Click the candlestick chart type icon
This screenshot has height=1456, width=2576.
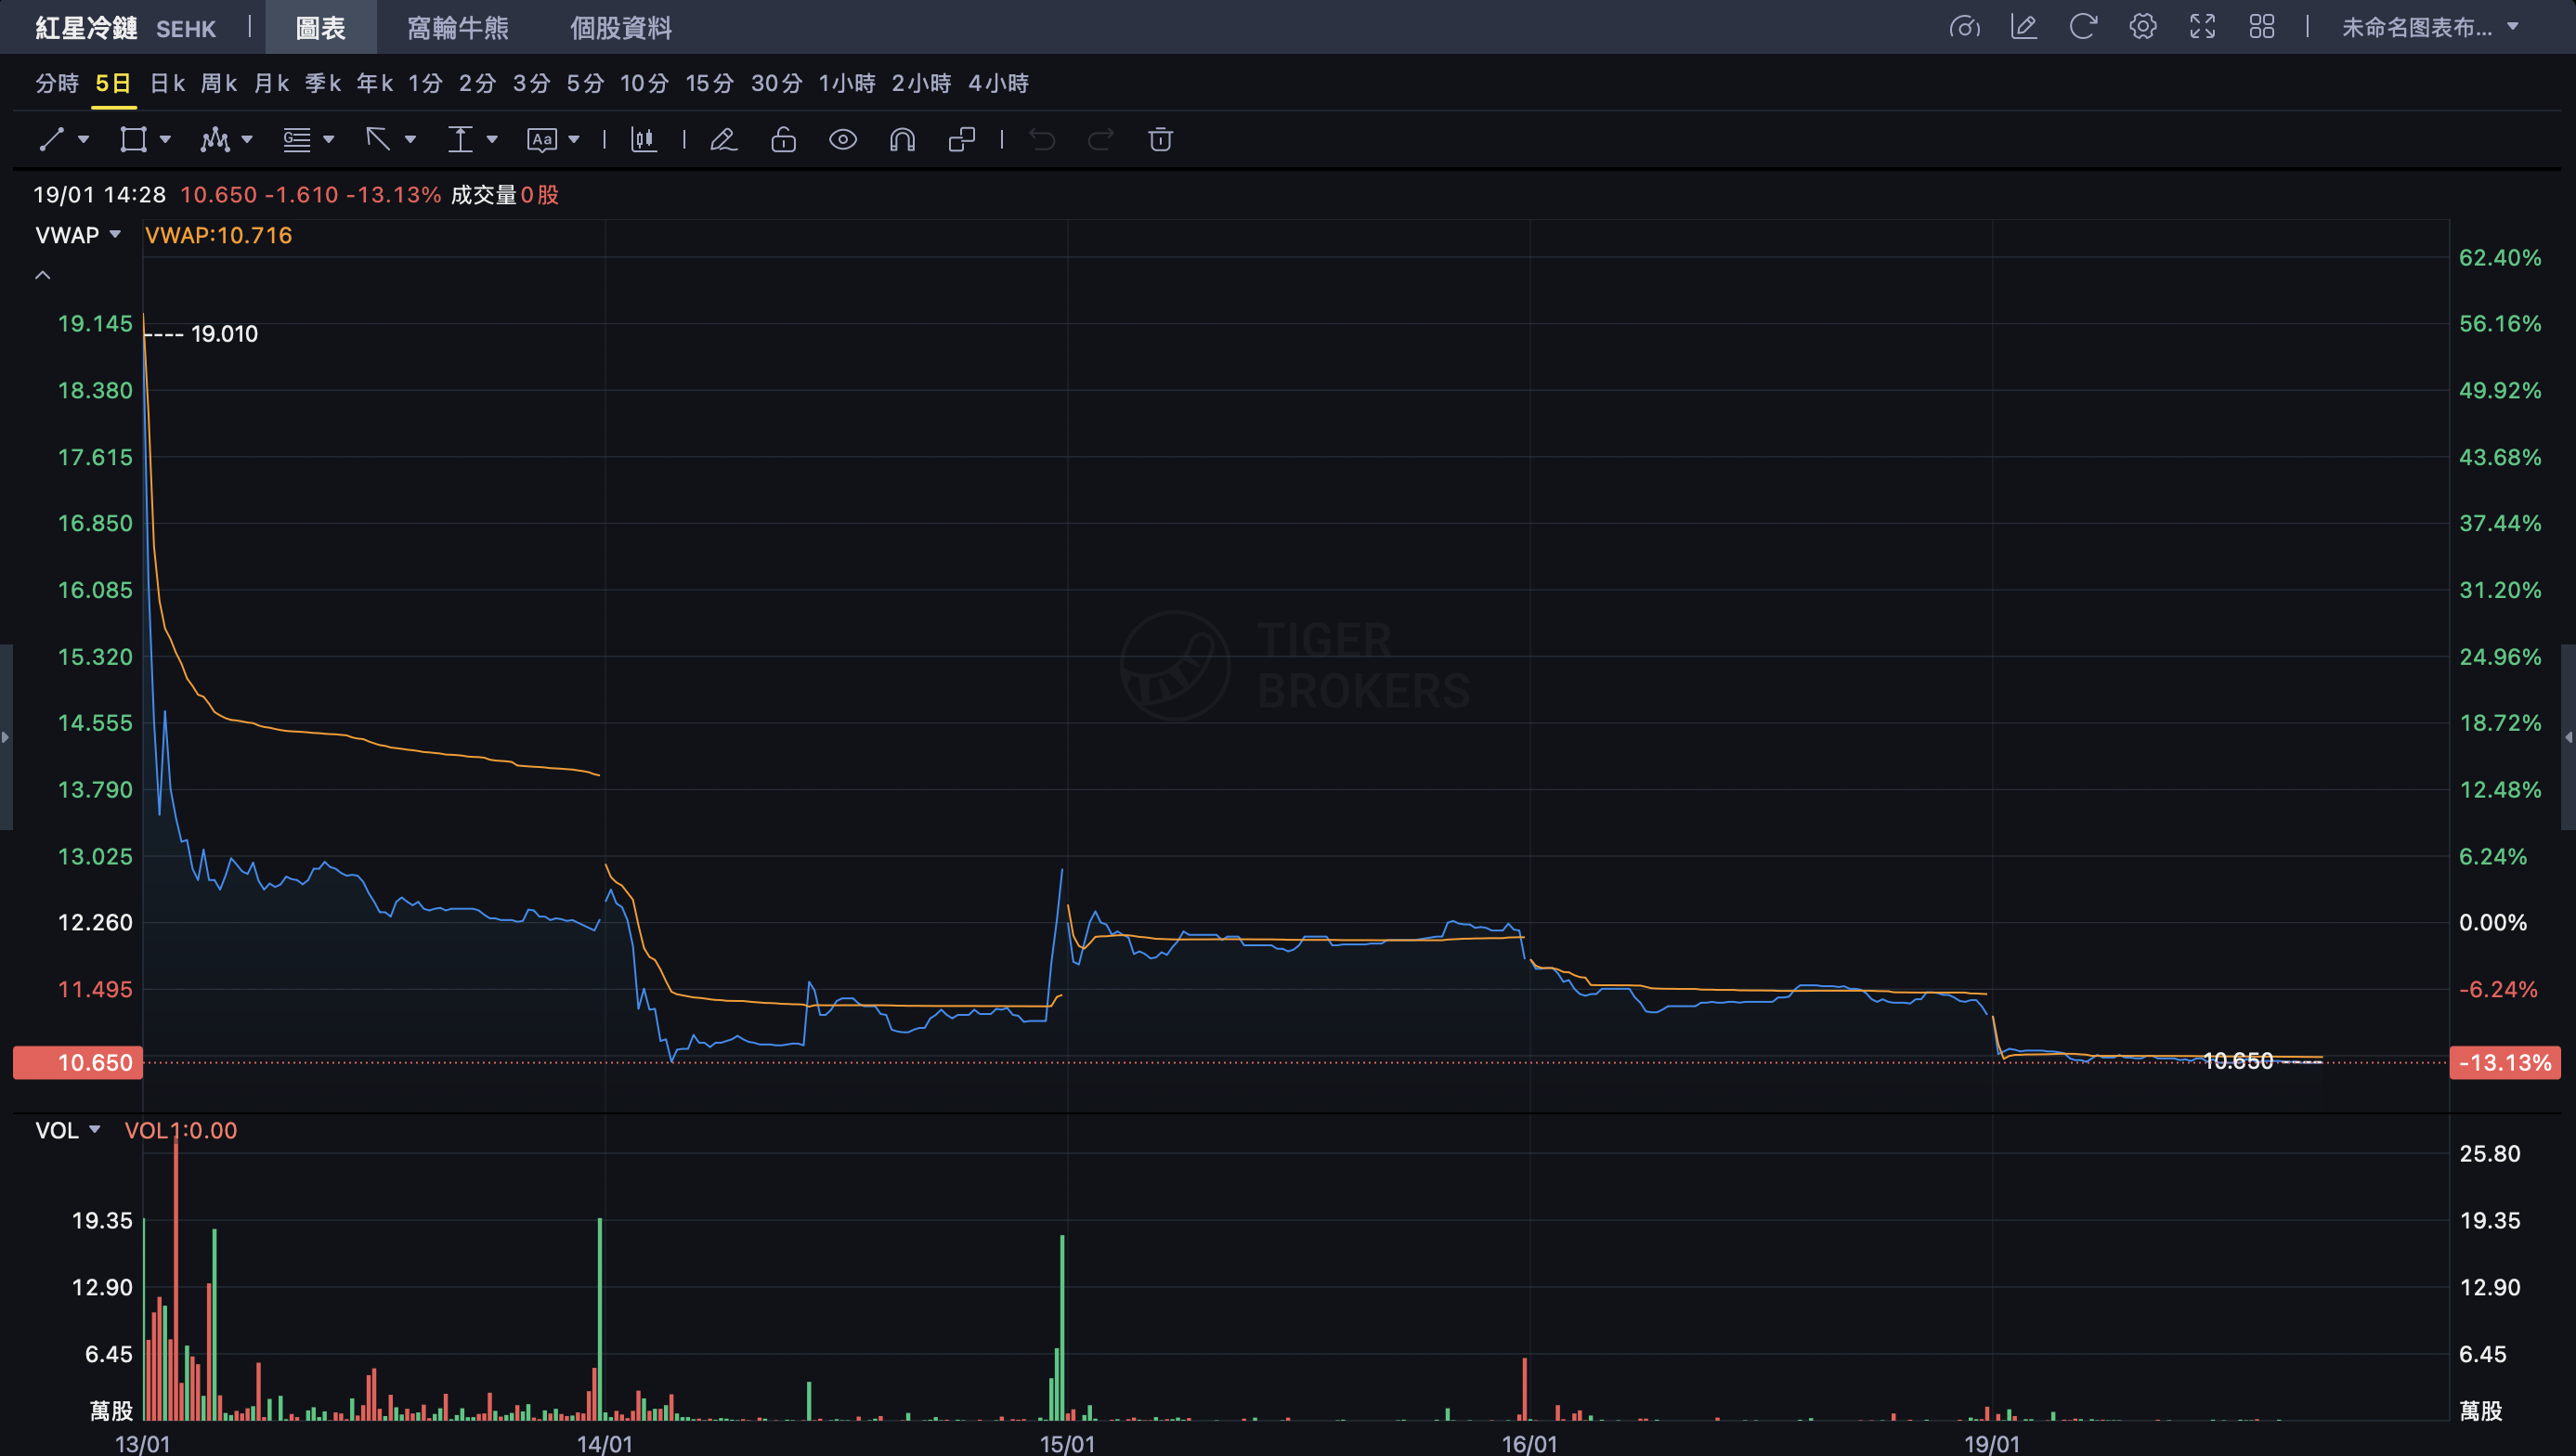pyautogui.click(x=644, y=139)
